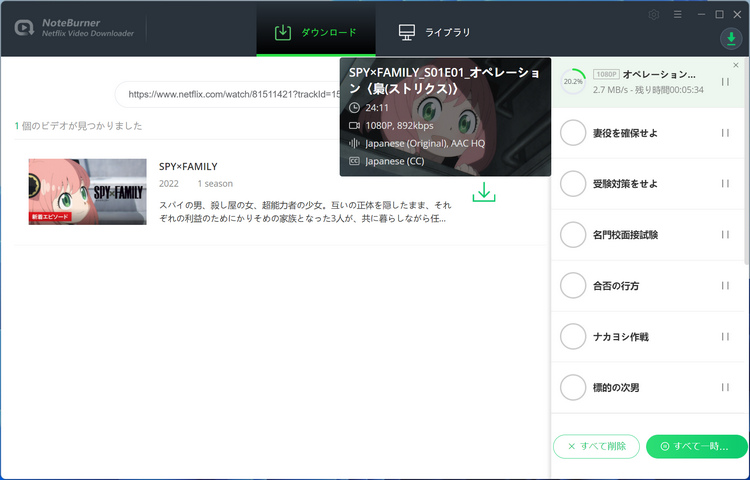Screen dimensions: 750x480
Task: Select the ナカヨシ作戦 episode title
Action: click(621, 337)
